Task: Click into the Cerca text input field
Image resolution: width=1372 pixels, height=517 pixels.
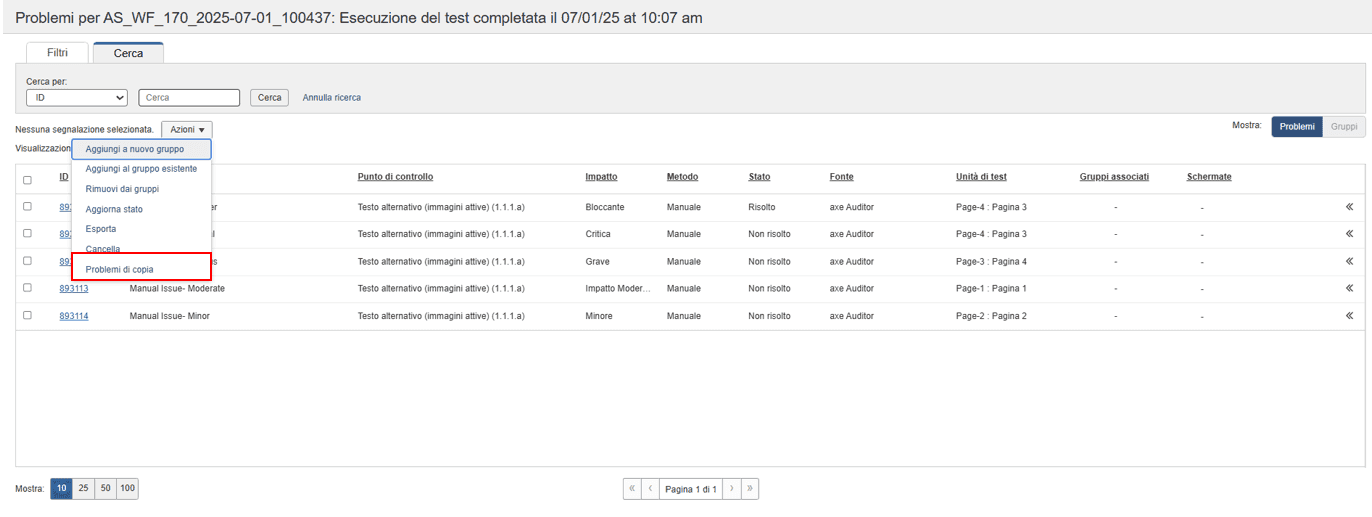Action: click(x=189, y=98)
